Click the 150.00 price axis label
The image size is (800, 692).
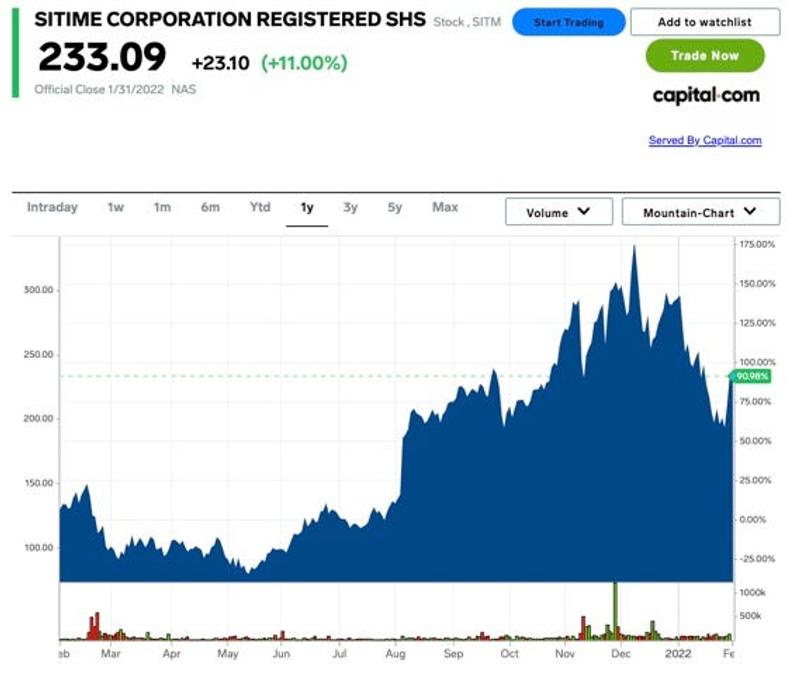[x=38, y=483]
